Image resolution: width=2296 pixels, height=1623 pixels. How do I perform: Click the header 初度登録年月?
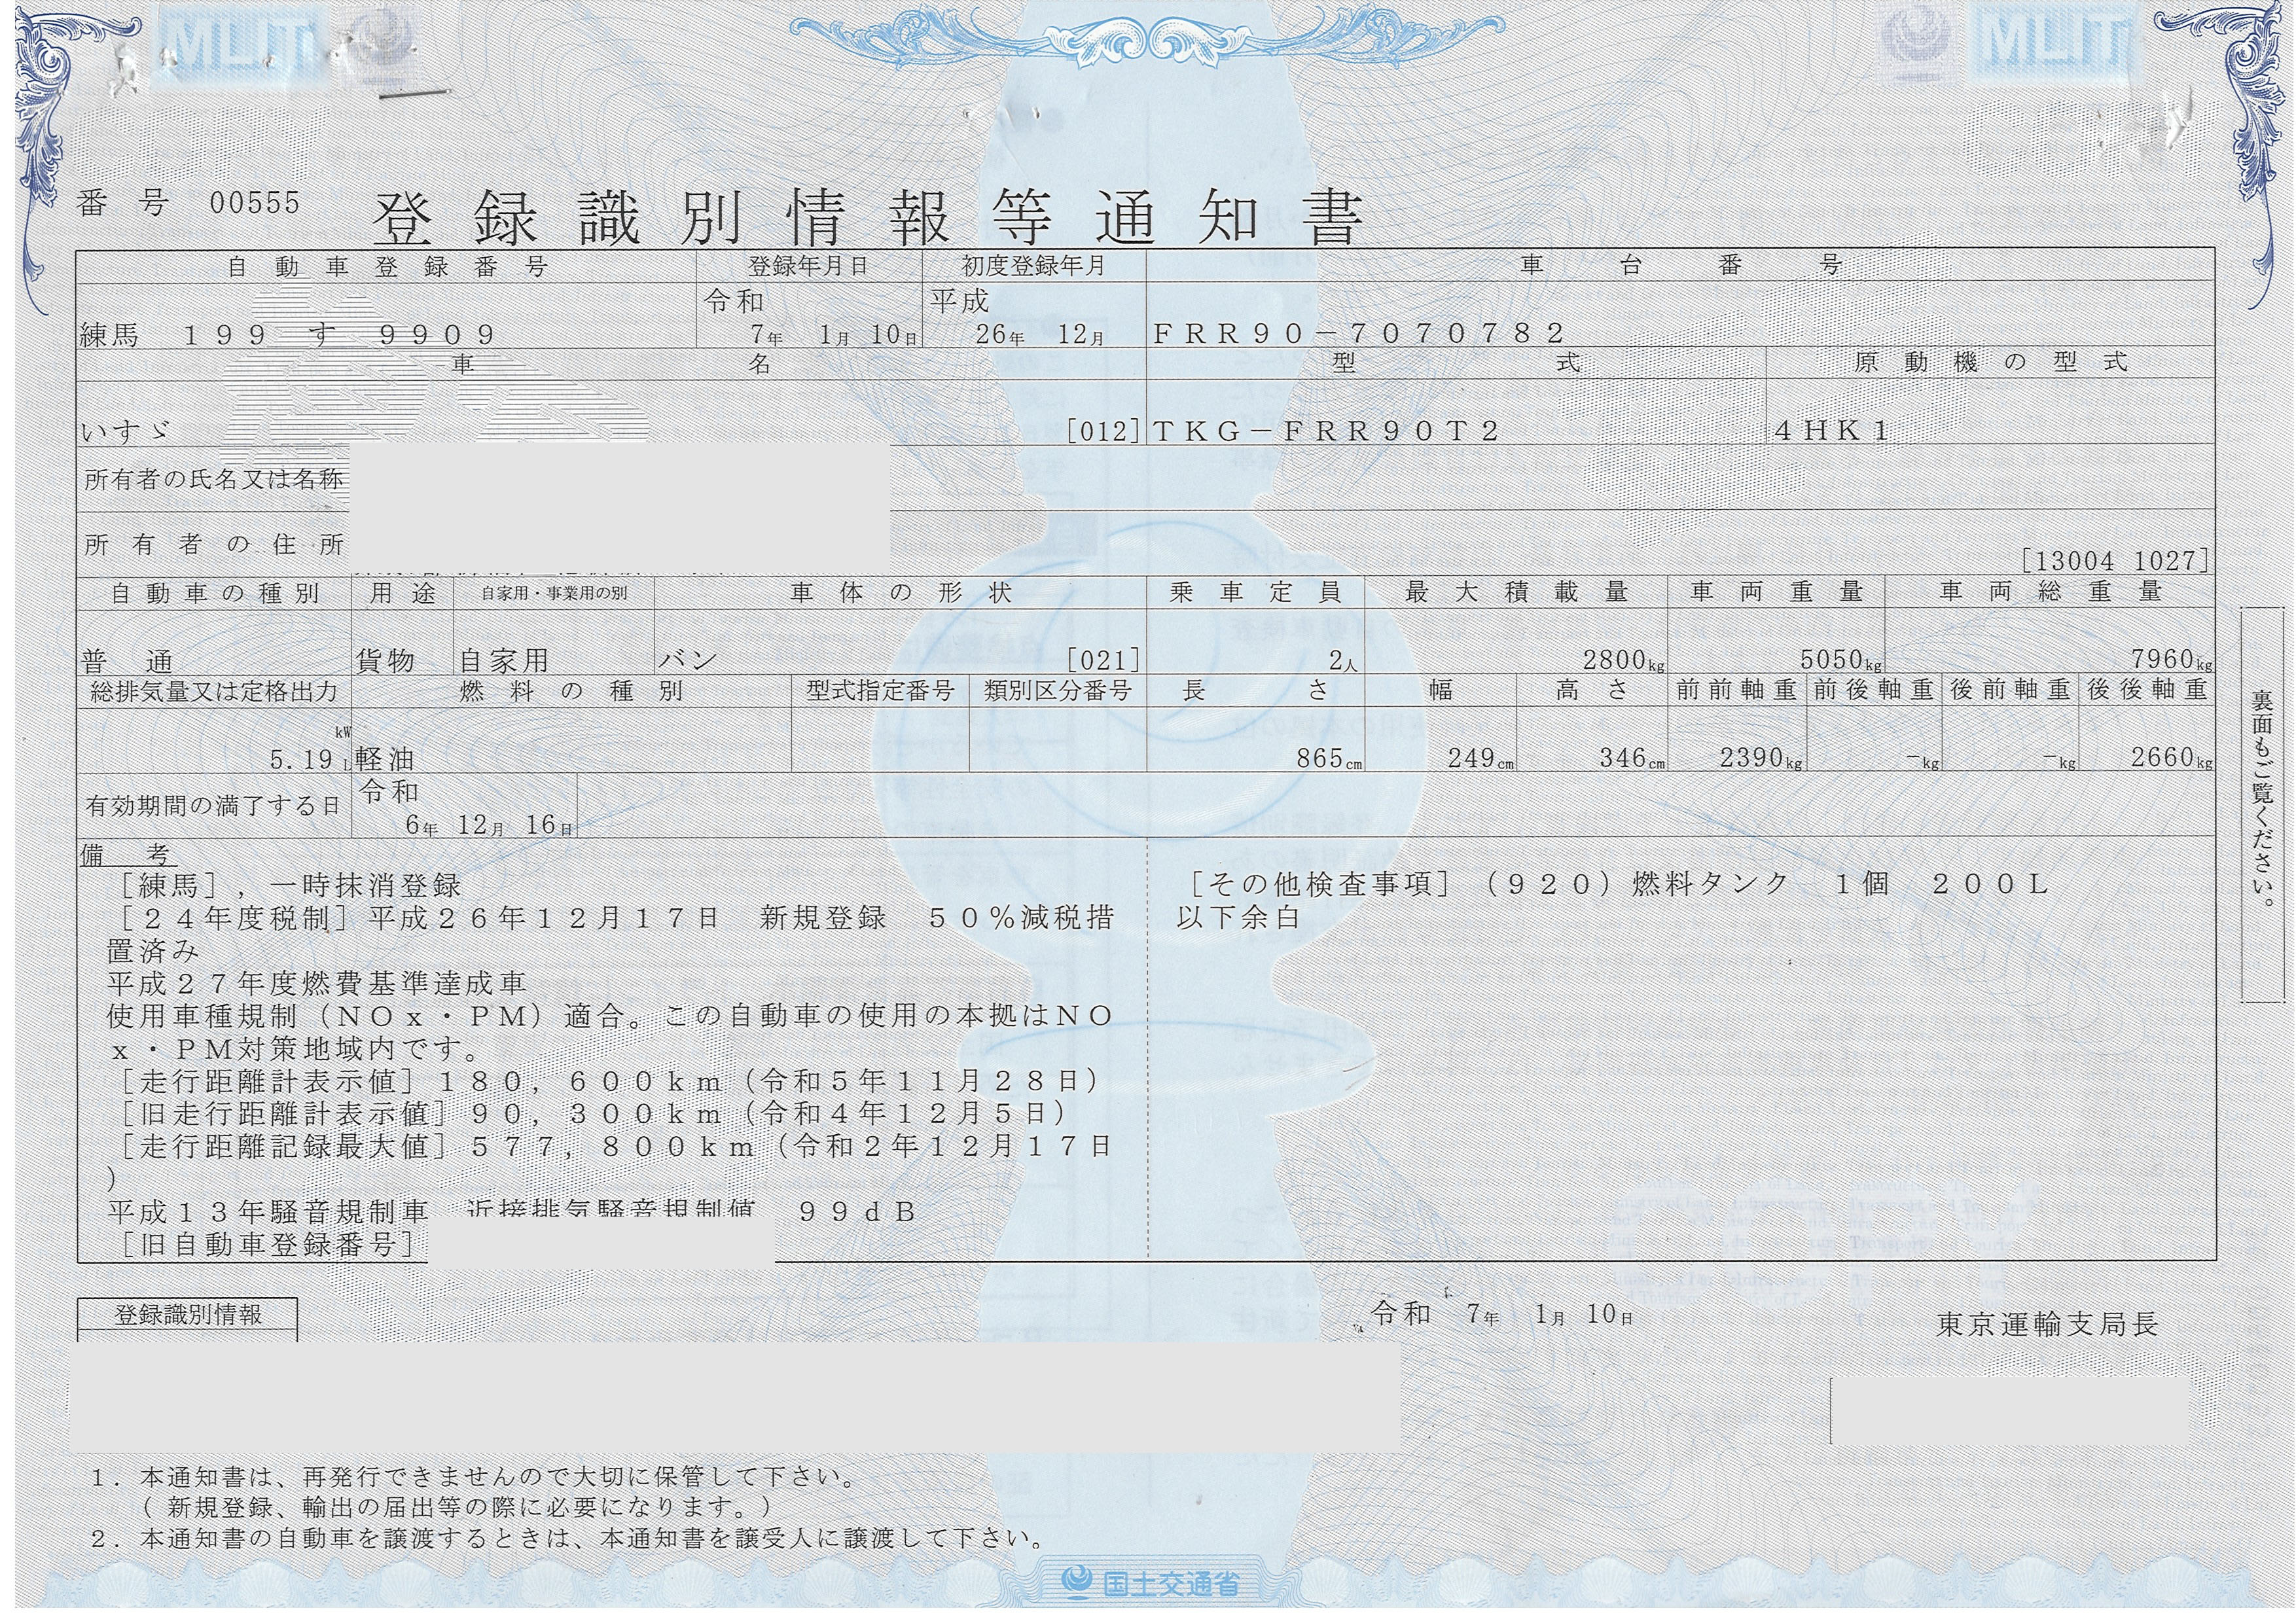click(x=1034, y=266)
